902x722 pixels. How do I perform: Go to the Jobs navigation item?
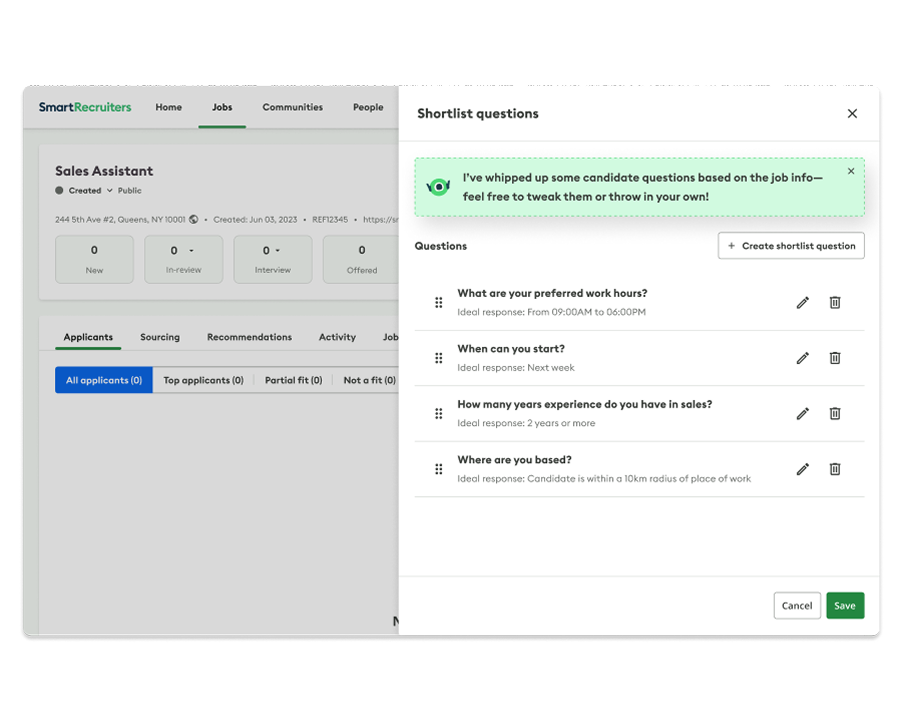(222, 107)
